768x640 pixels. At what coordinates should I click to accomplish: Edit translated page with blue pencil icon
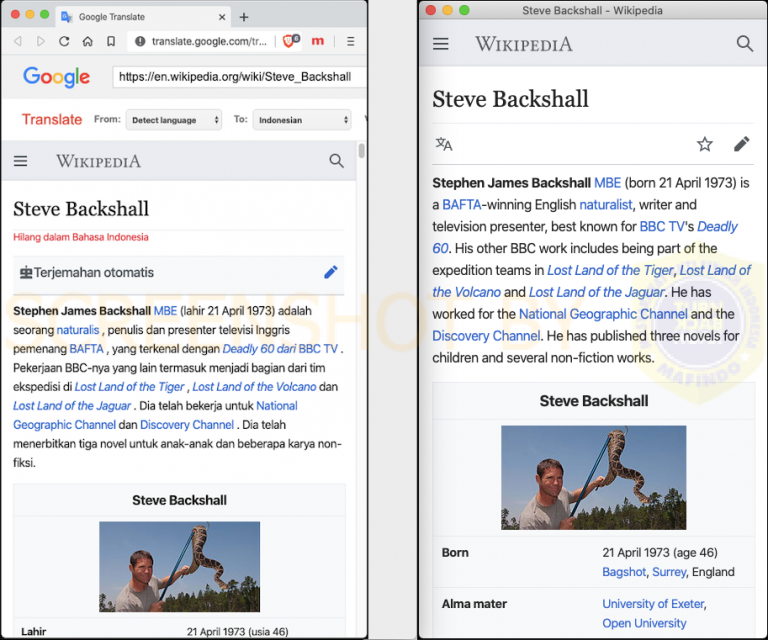tap(331, 272)
